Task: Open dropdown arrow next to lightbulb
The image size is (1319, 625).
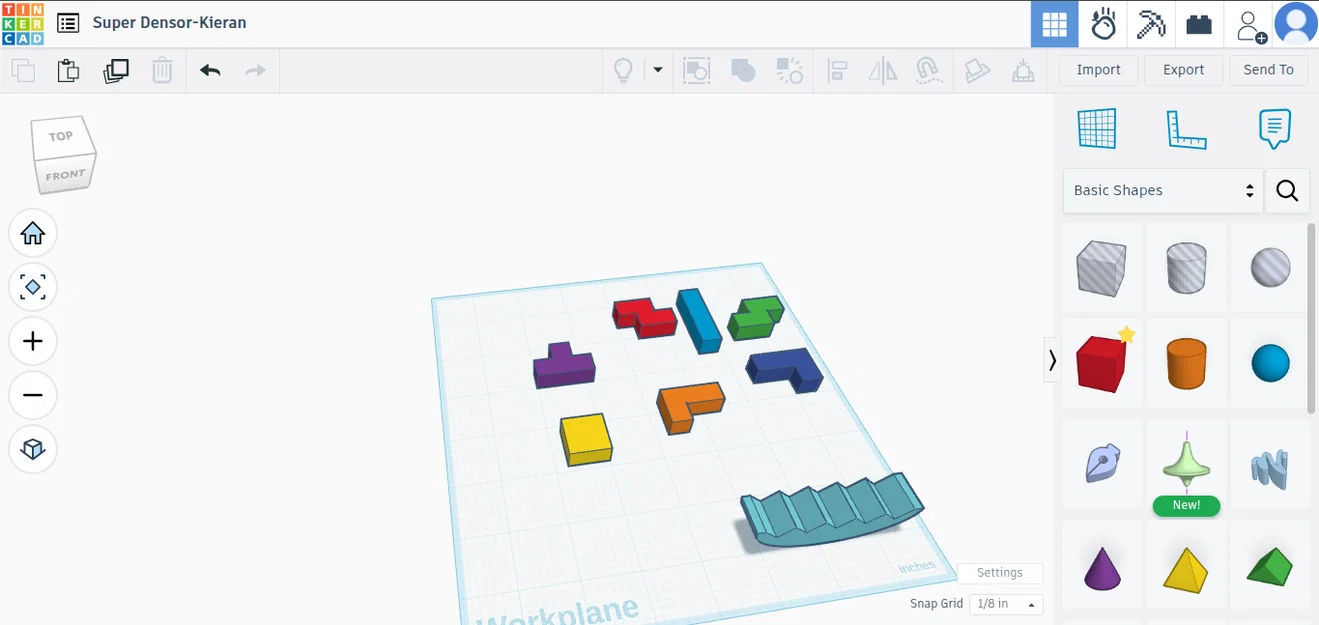Action: (x=657, y=70)
